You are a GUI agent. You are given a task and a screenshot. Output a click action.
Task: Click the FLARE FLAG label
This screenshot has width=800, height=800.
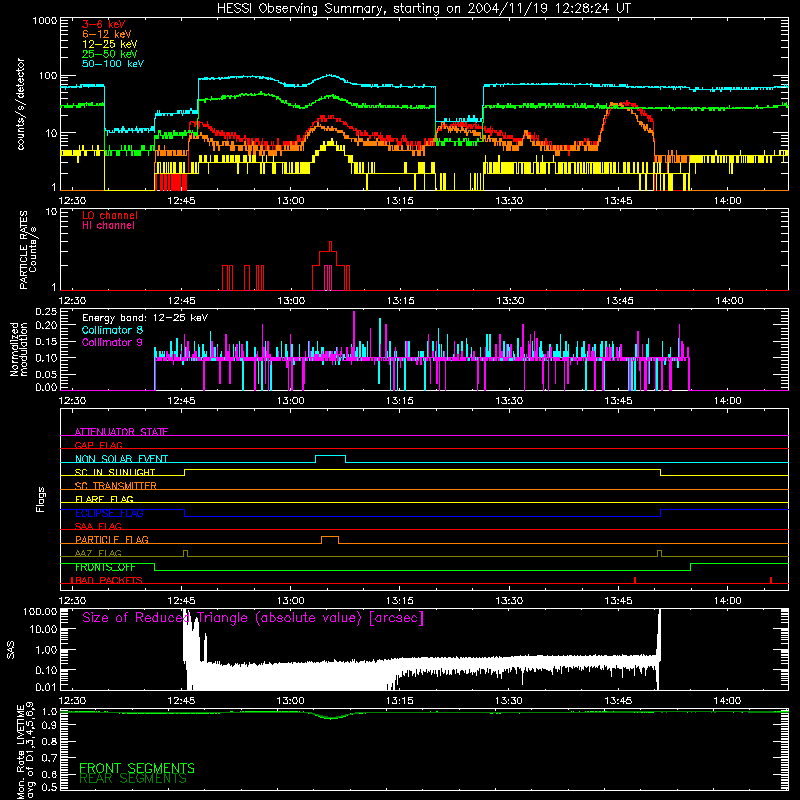104,499
